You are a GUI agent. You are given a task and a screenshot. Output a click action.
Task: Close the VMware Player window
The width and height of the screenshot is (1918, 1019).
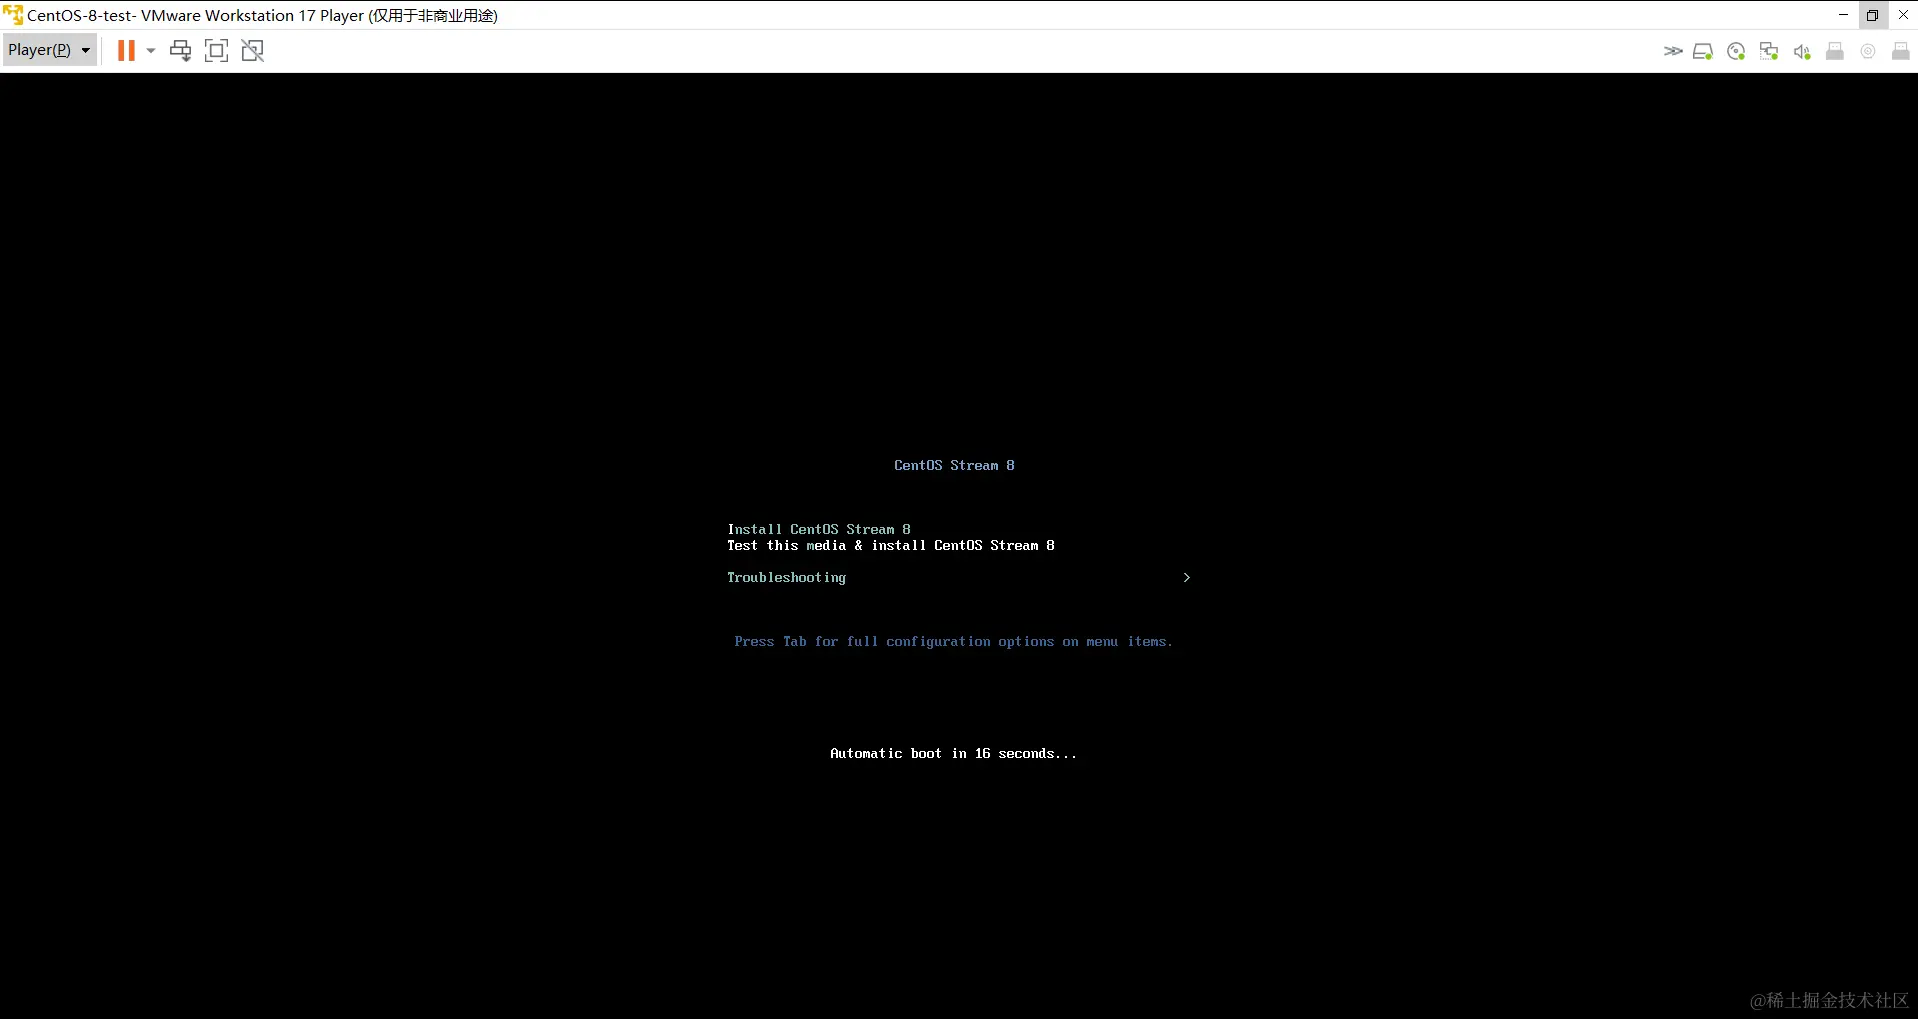[1903, 15]
